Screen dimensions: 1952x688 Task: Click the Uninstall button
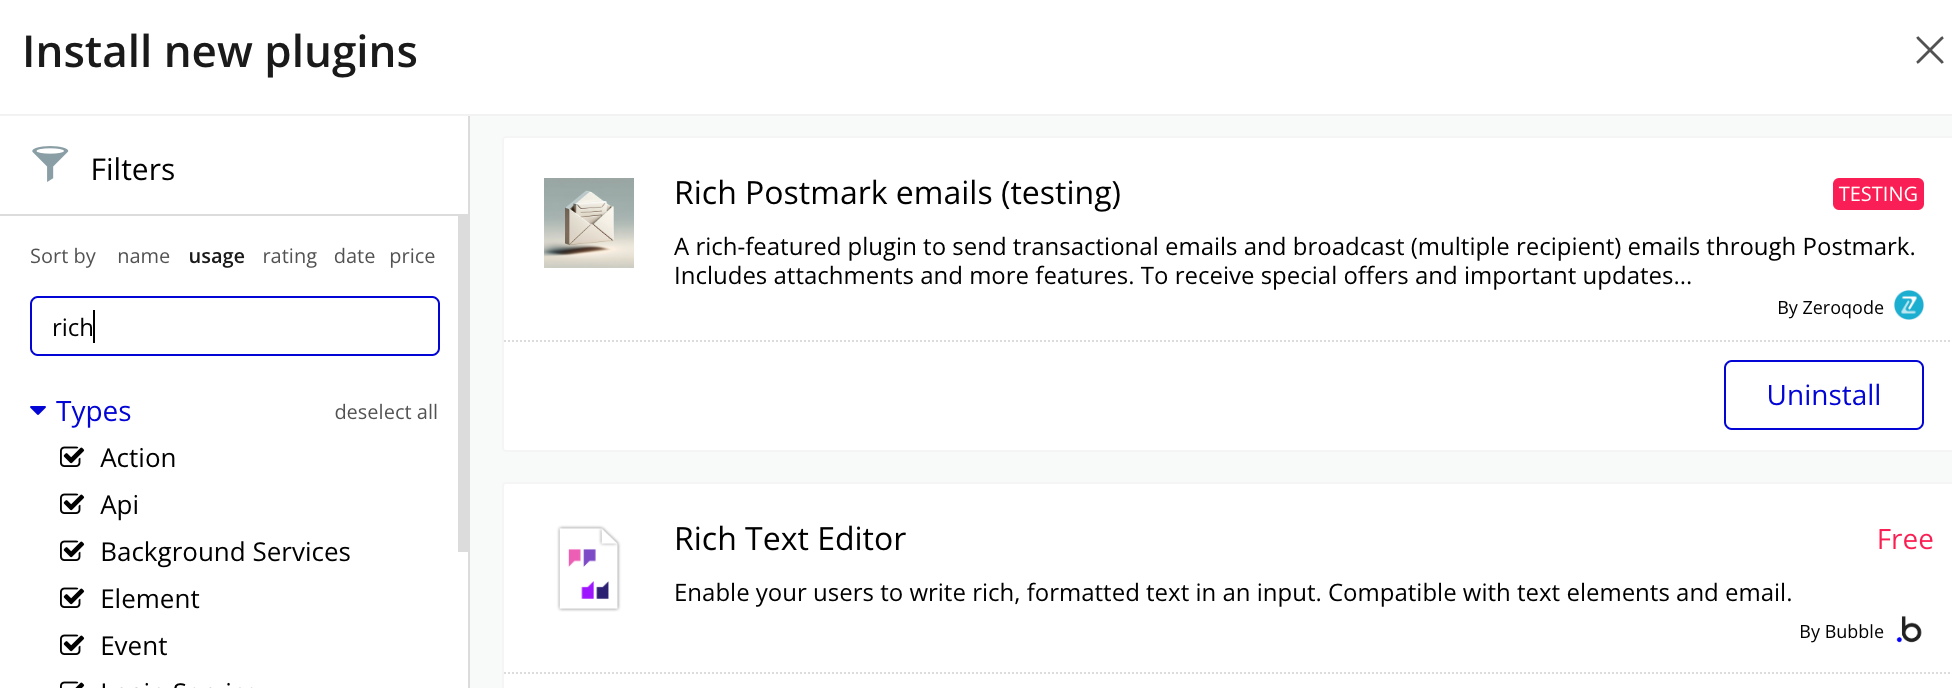click(x=1823, y=395)
